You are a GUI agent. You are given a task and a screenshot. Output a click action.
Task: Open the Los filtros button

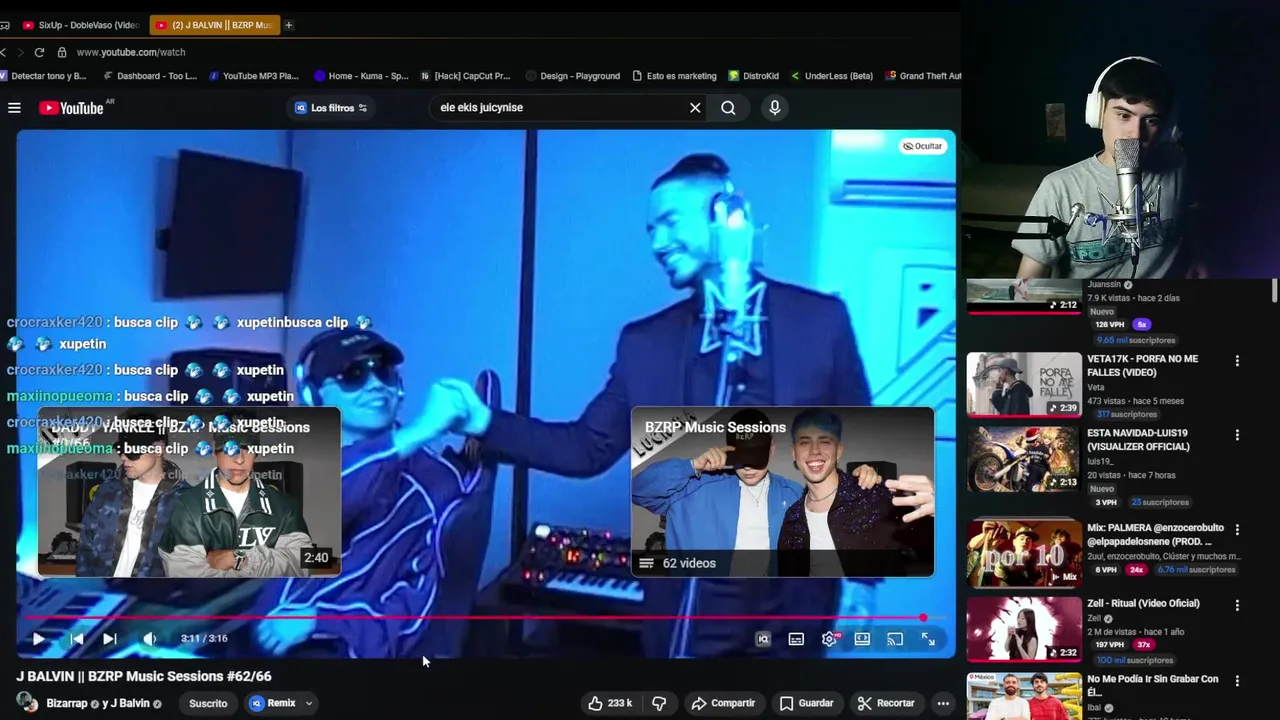[331, 108]
